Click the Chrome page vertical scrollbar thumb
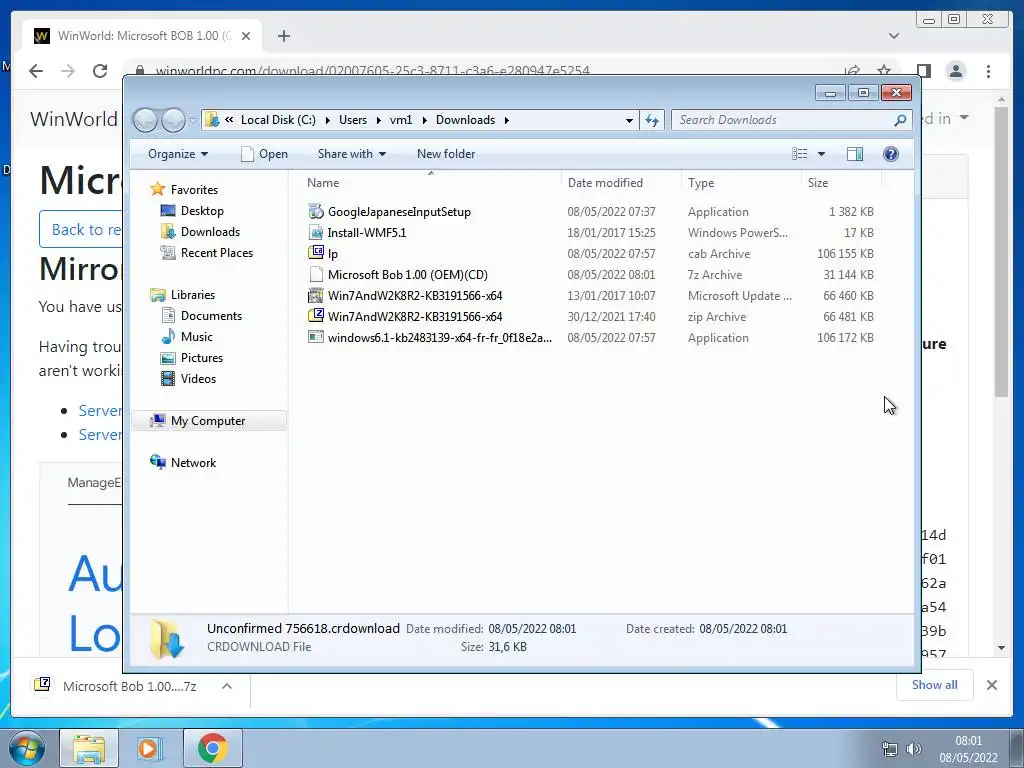1024x768 pixels. tap(1001, 251)
